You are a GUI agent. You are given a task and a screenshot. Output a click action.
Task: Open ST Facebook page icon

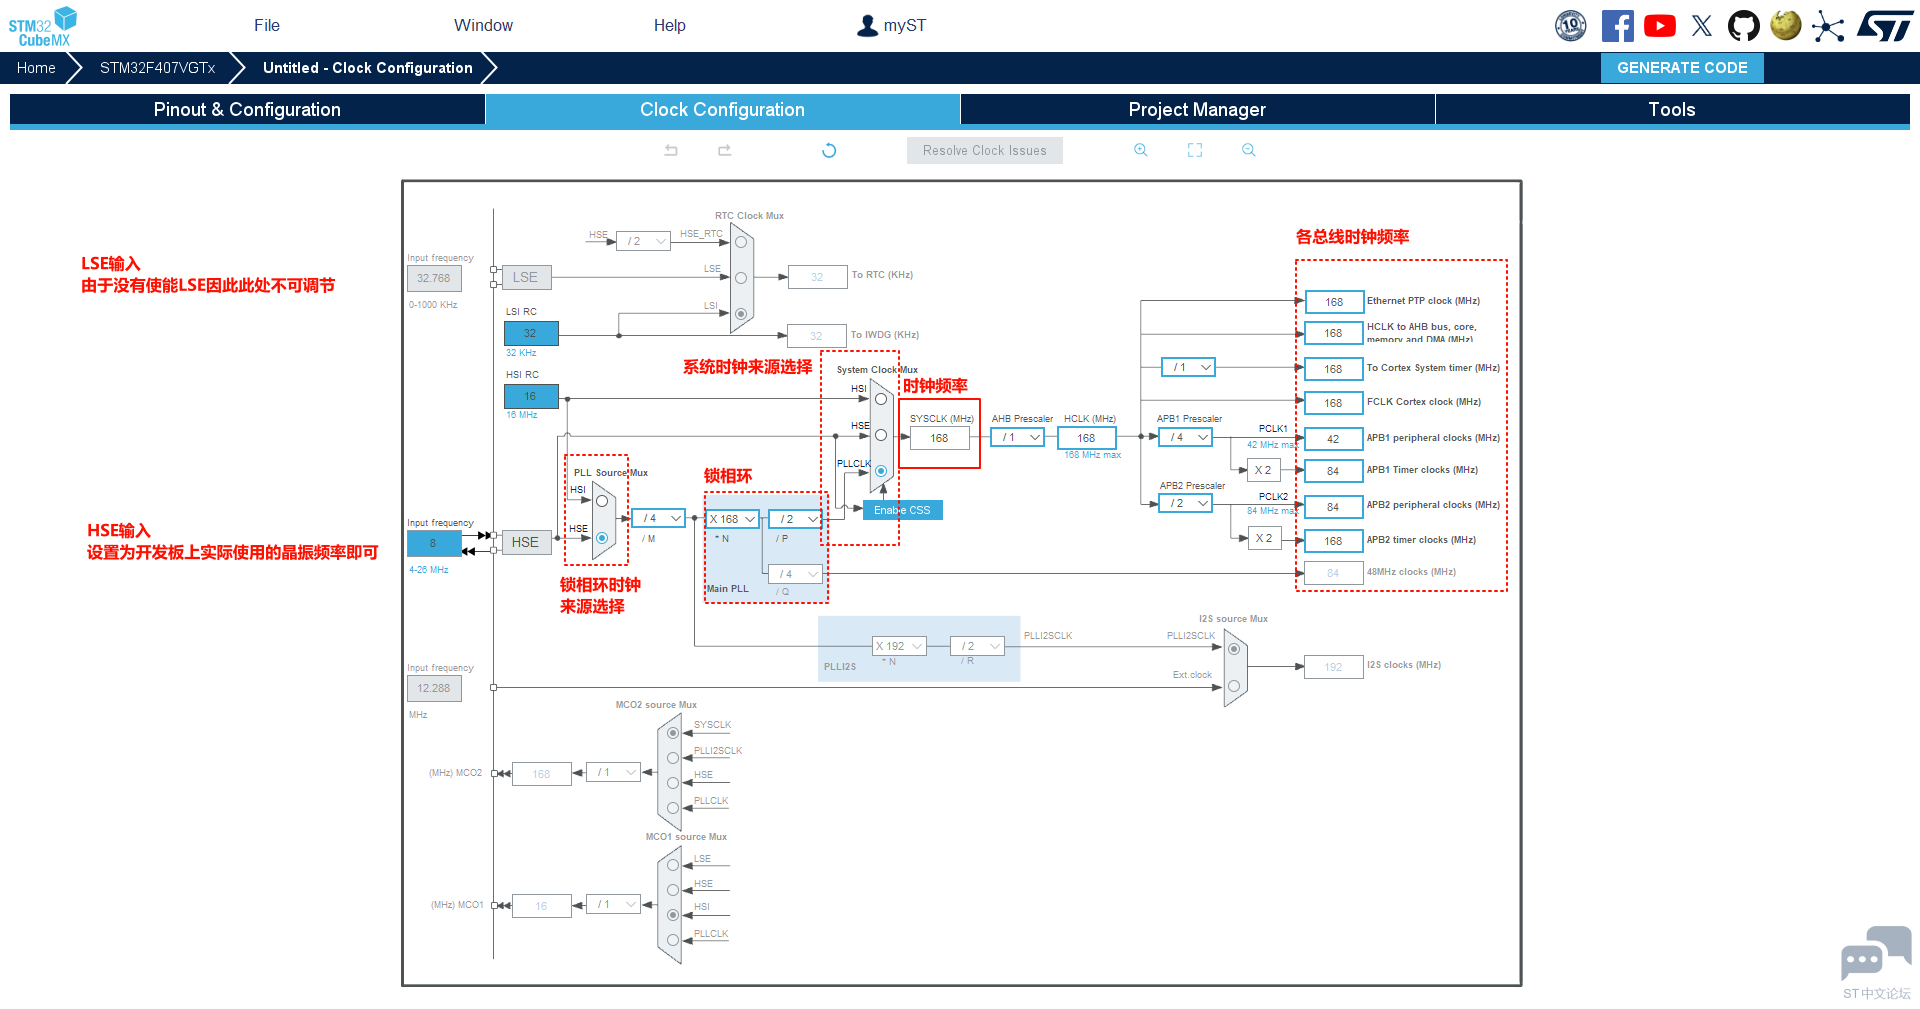point(1617,26)
